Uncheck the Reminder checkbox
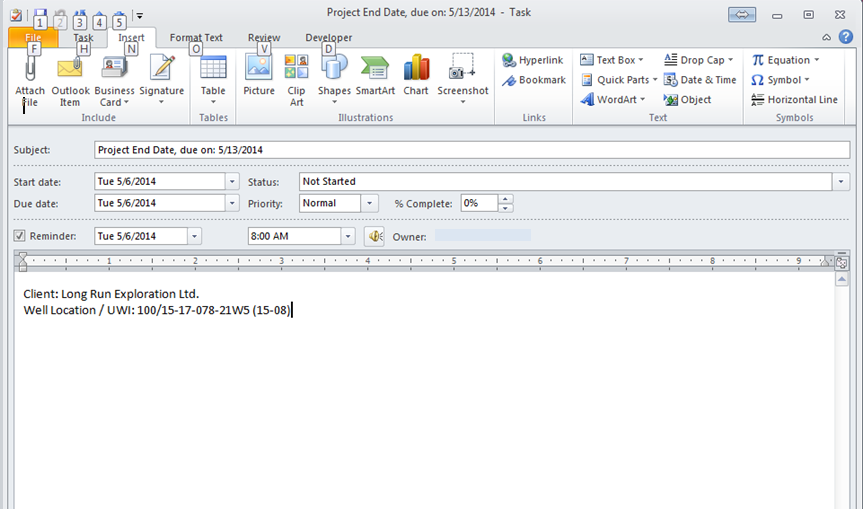 [x=20, y=237]
